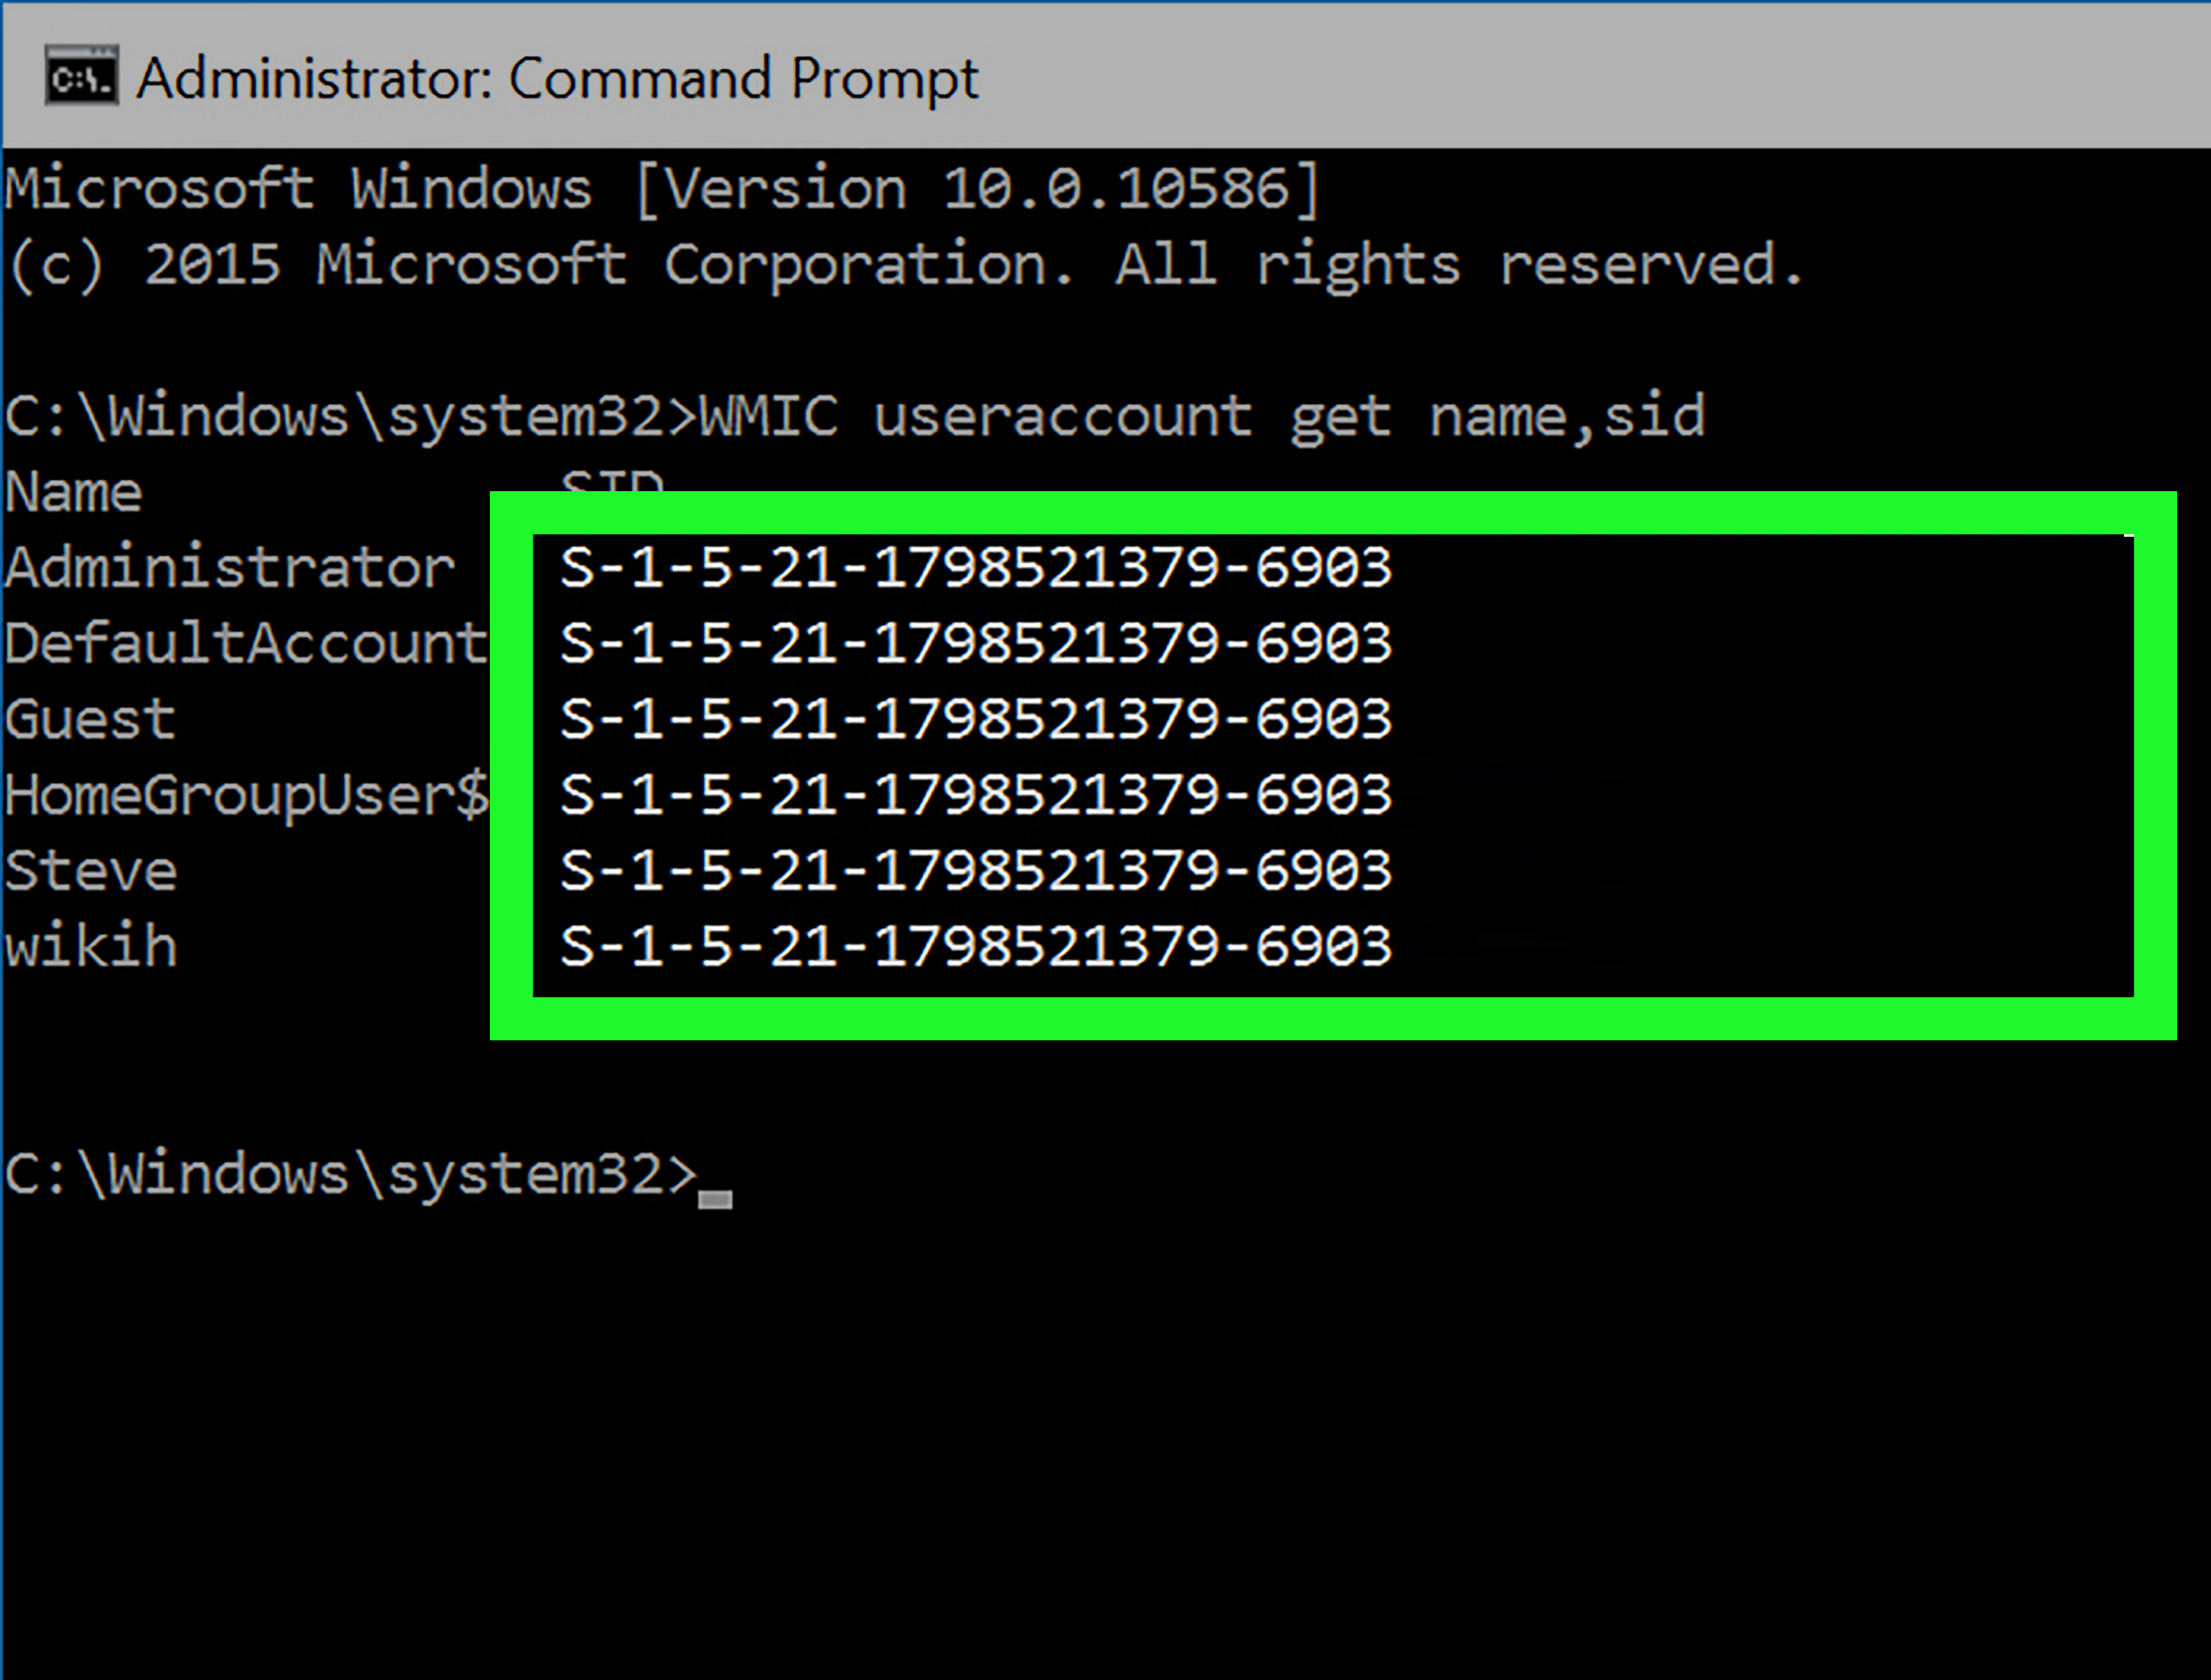Screen dimensions: 2211x1680
Task: Click the Command Prompt icon in title bar
Action: (81, 75)
